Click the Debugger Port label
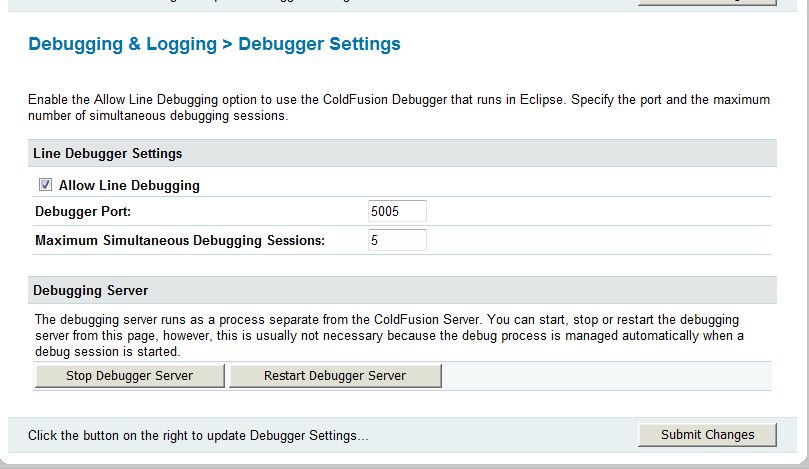 point(83,211)
